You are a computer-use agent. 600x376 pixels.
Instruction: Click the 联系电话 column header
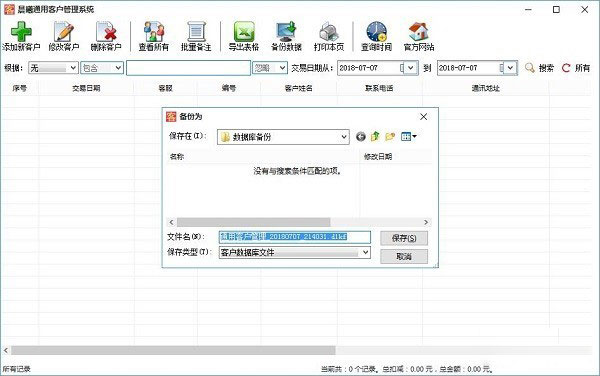379,88
